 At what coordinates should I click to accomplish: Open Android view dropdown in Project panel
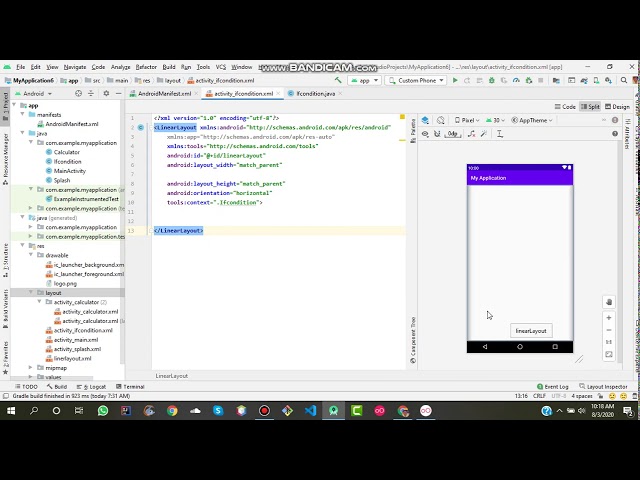[x=34, y=93]
